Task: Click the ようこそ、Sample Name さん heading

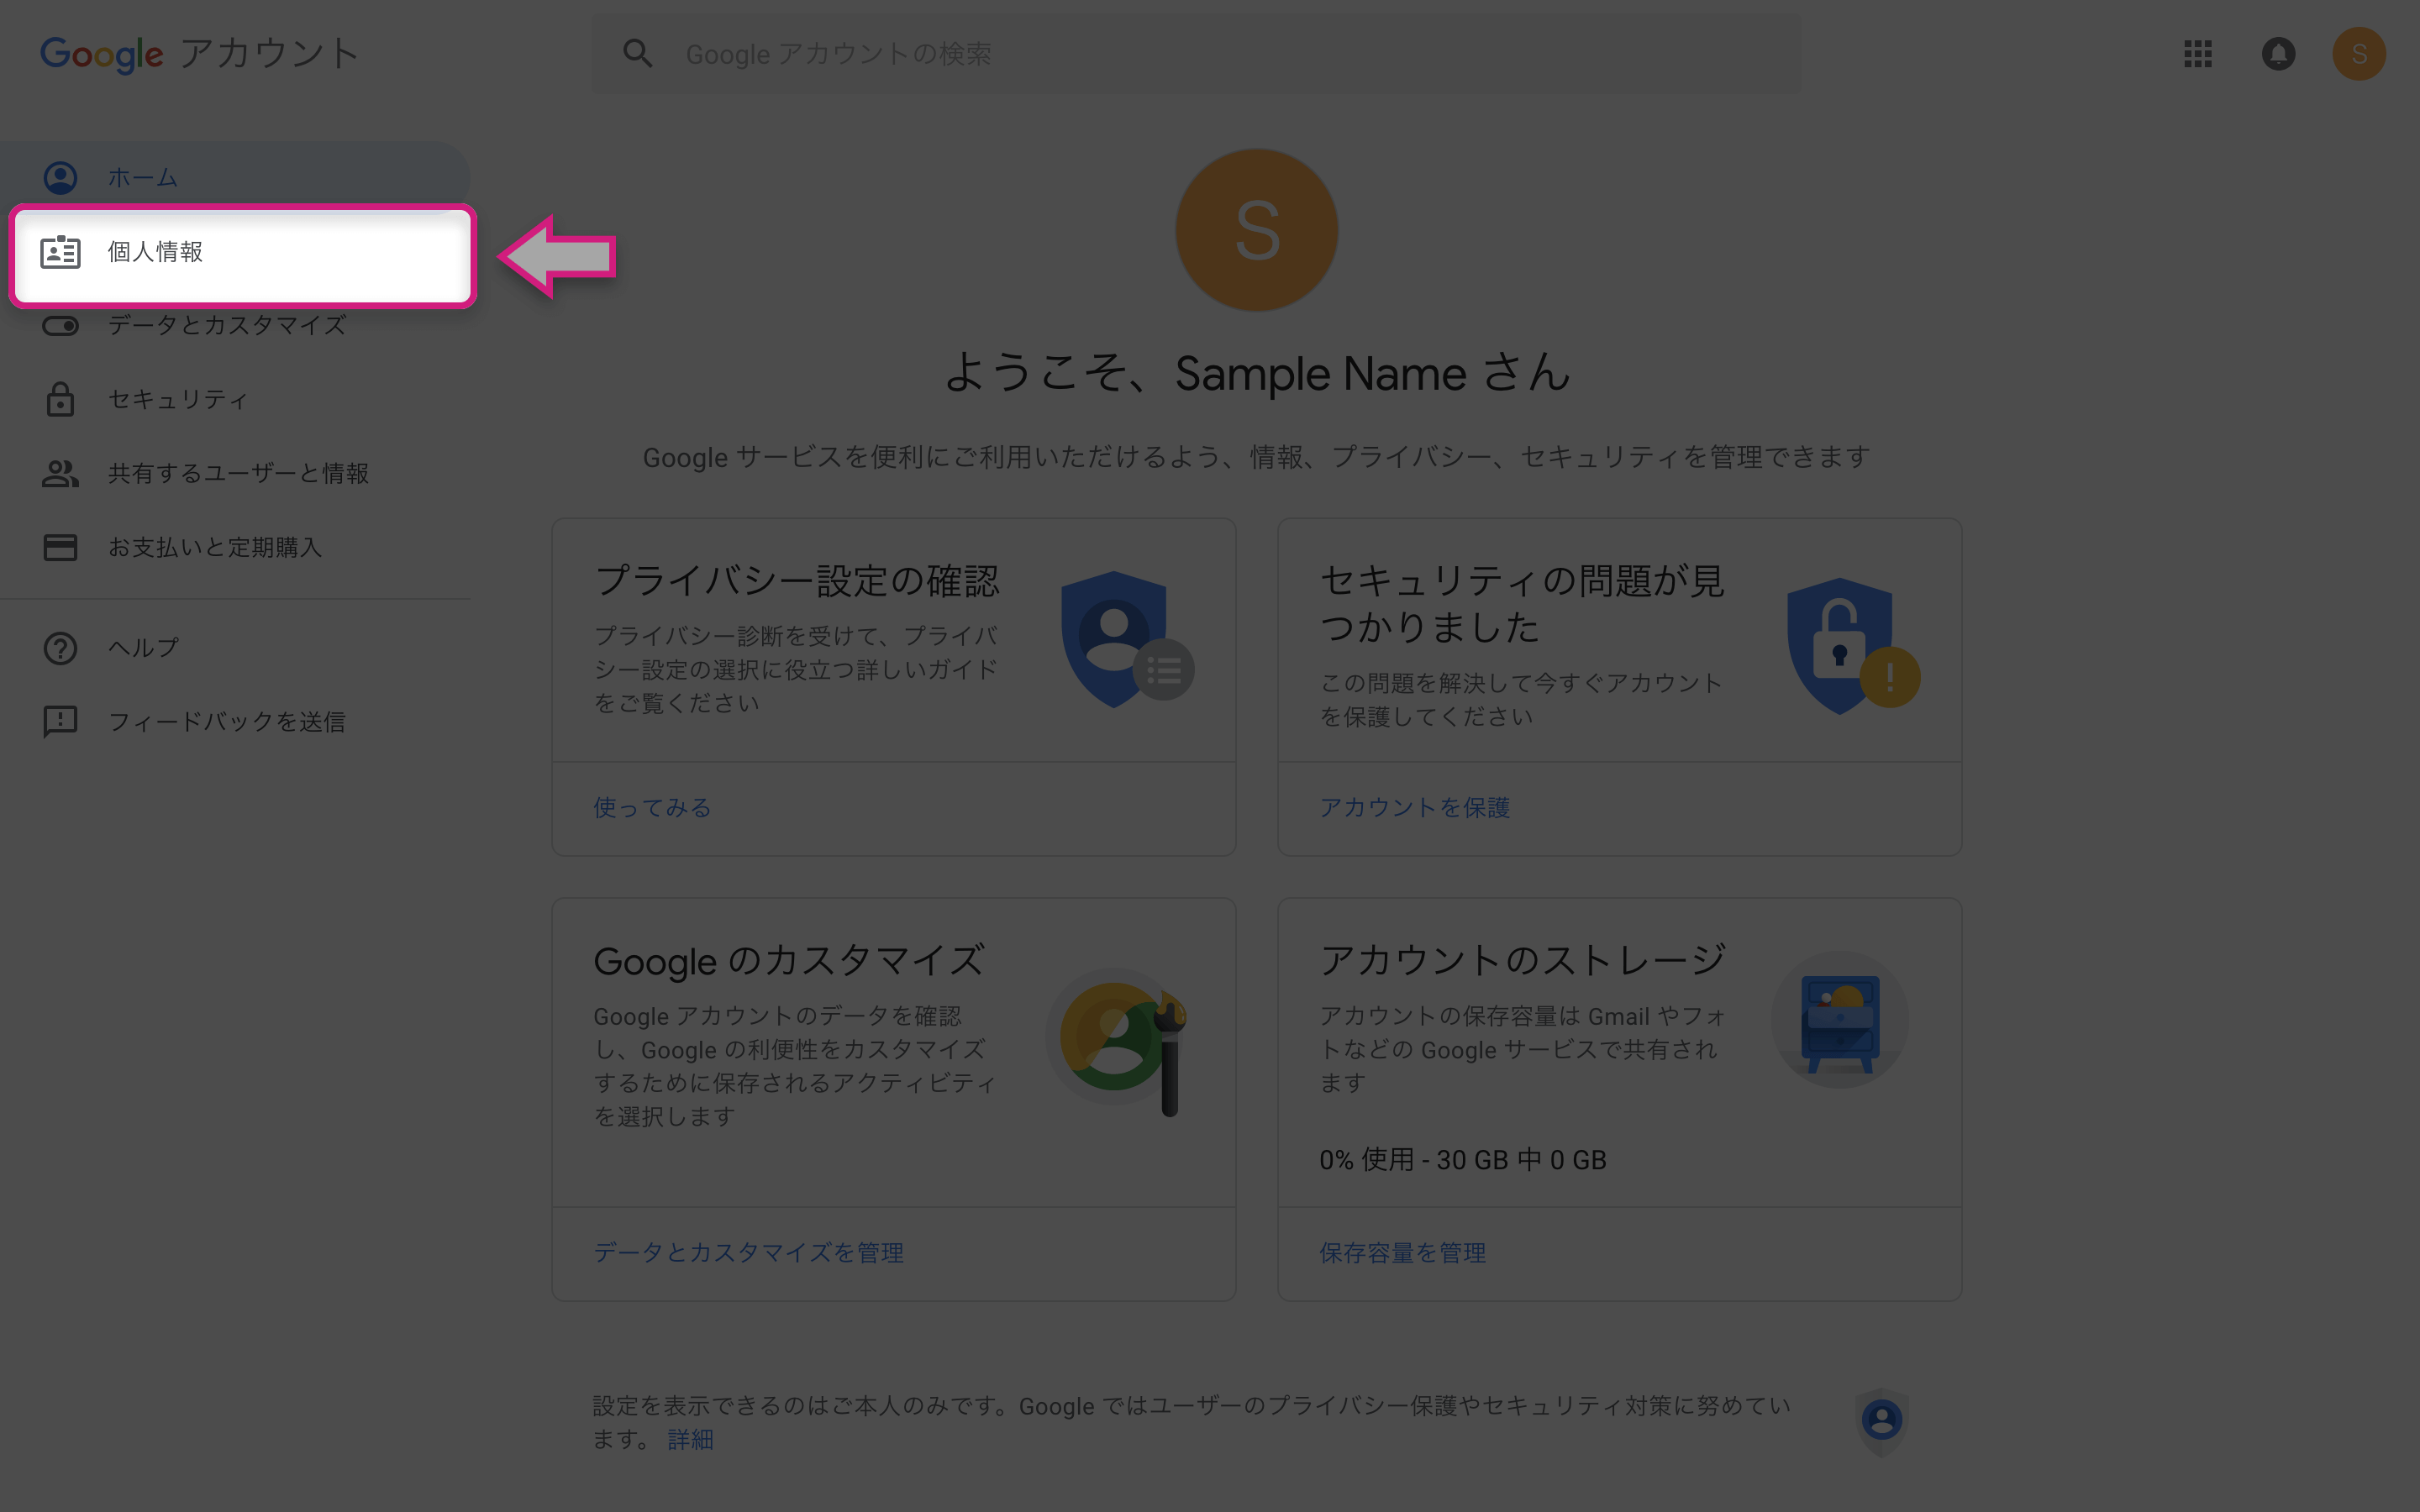Action: [x=1256, y=373]
